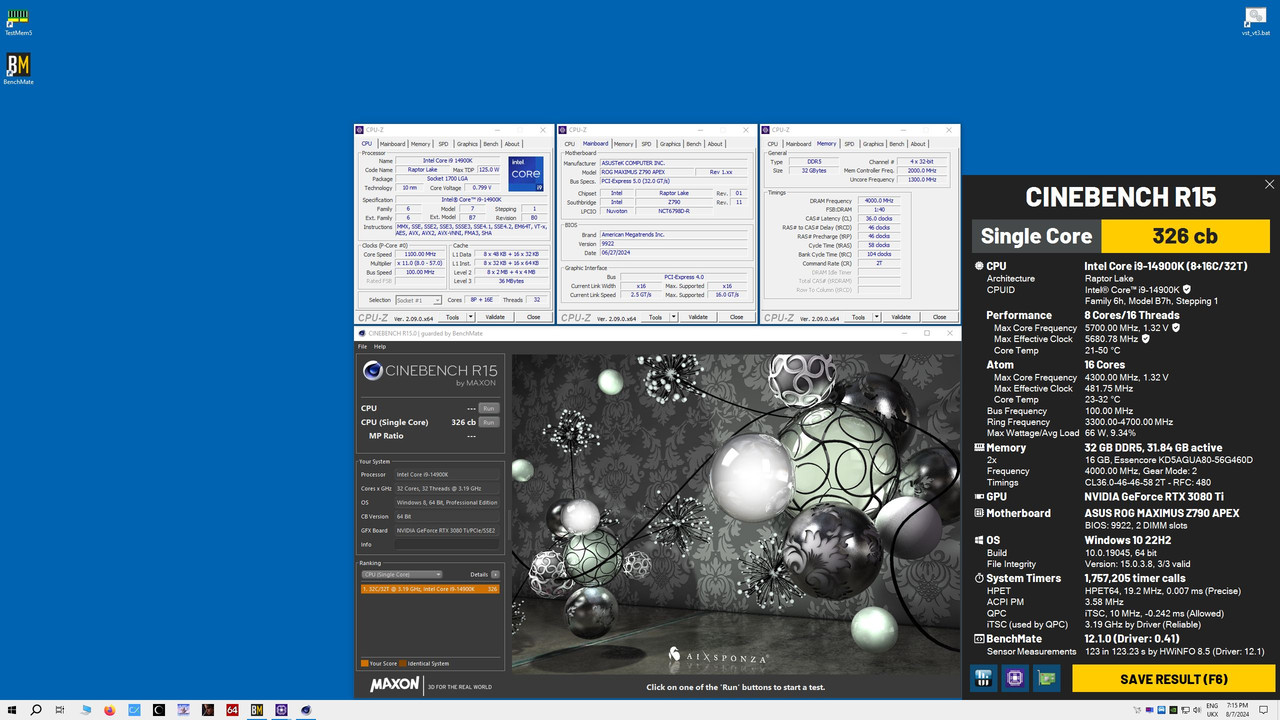
Task: Click Core Speed value 1100.00 MHz
Action: [x=420, y=254]
